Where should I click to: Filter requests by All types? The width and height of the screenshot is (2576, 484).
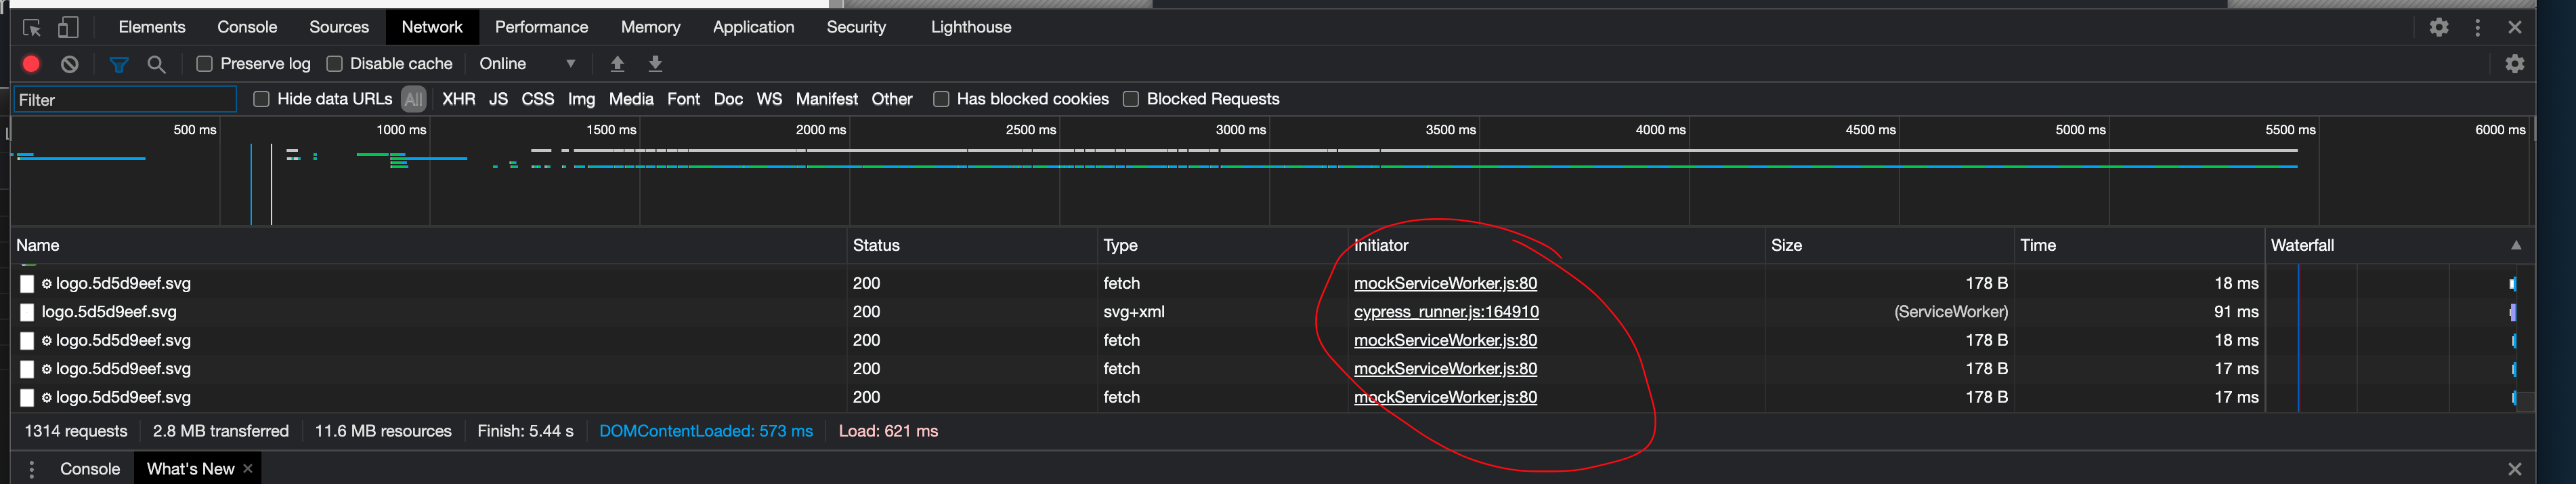pyautogui.click(x=413, y=99)
